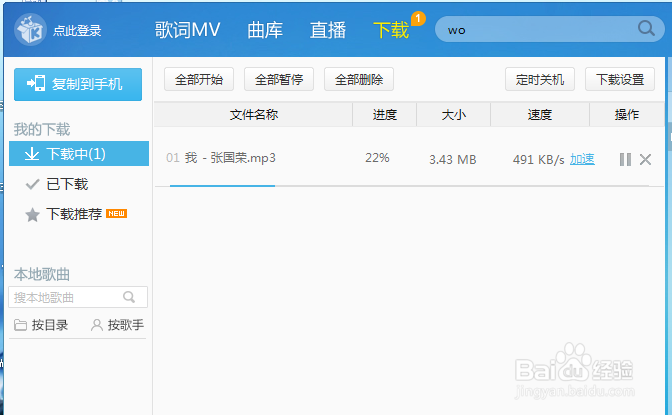Open 定时关机 scheduled shutdown
Image resolution: width=672 pixels, height=415 pixels.
coord(540,79)
